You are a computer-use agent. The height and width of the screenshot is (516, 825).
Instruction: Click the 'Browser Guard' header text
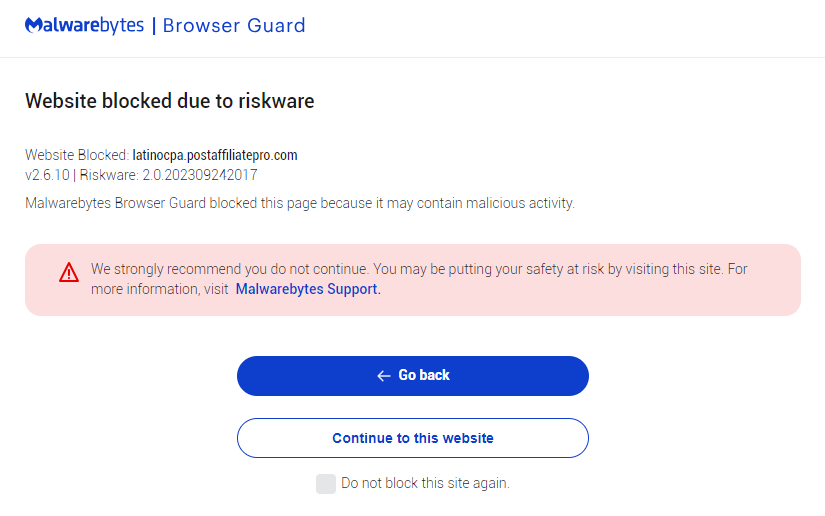[234, 25]
